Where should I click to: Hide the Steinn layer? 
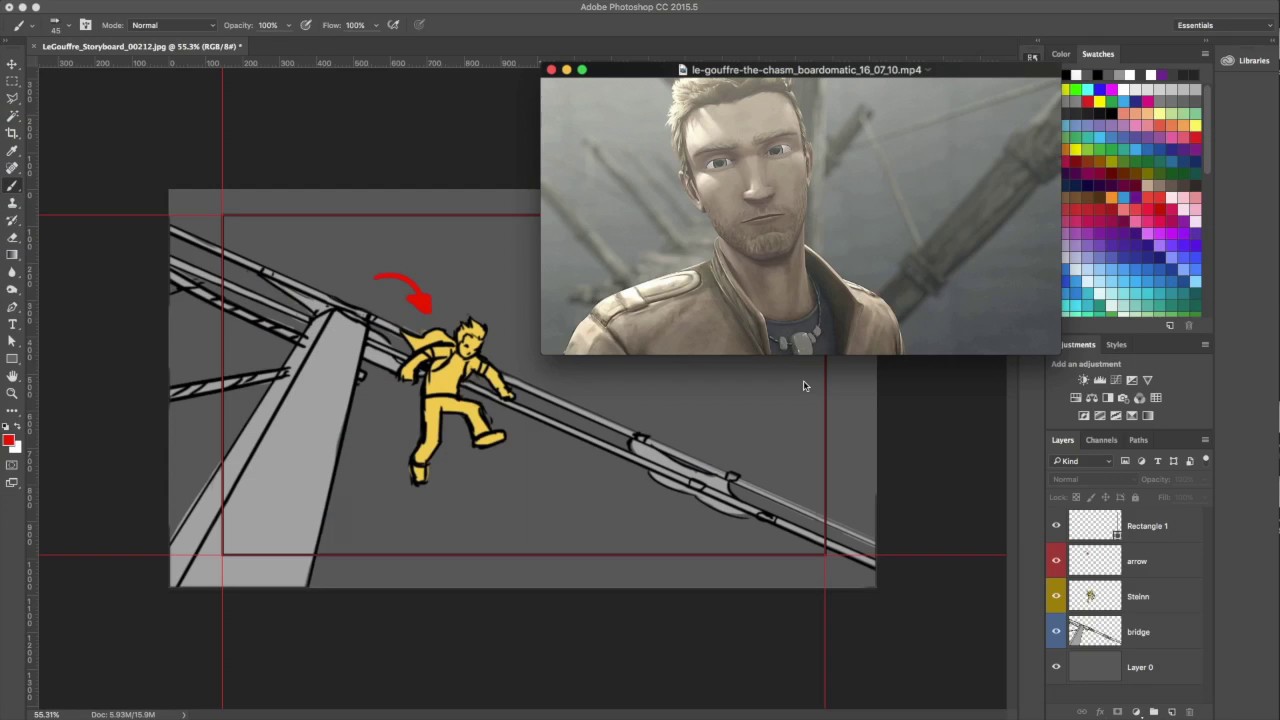click(x=1056, y=596)
